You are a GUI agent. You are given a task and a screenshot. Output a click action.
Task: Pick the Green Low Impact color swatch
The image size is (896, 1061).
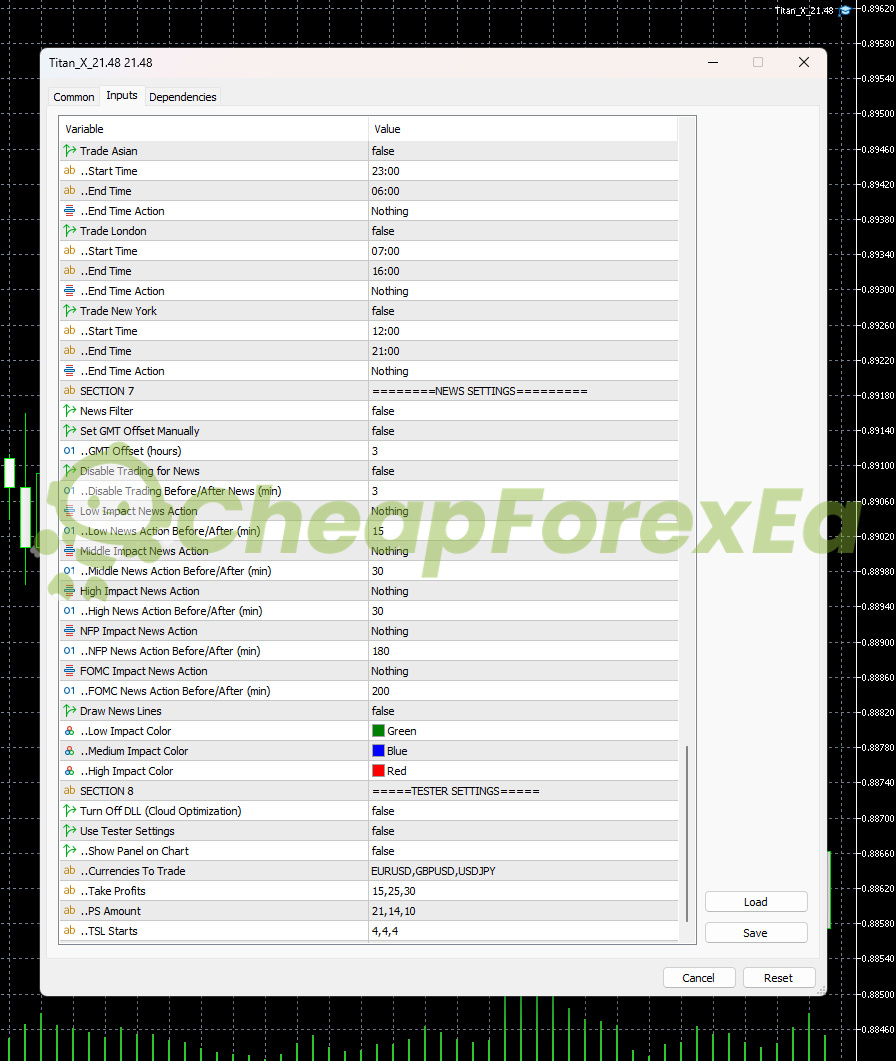(378, 731)
